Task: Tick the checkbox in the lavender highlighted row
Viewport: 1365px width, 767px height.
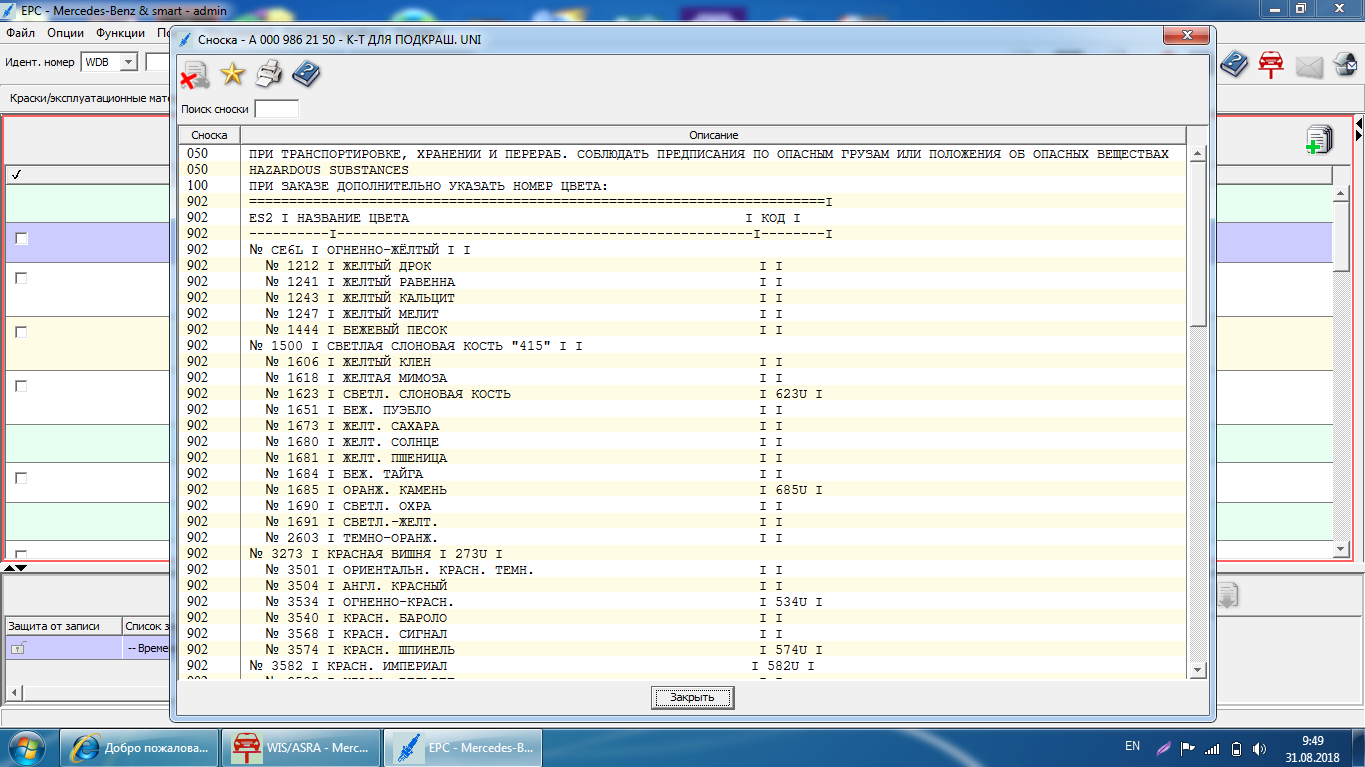Action: [21, 238]
